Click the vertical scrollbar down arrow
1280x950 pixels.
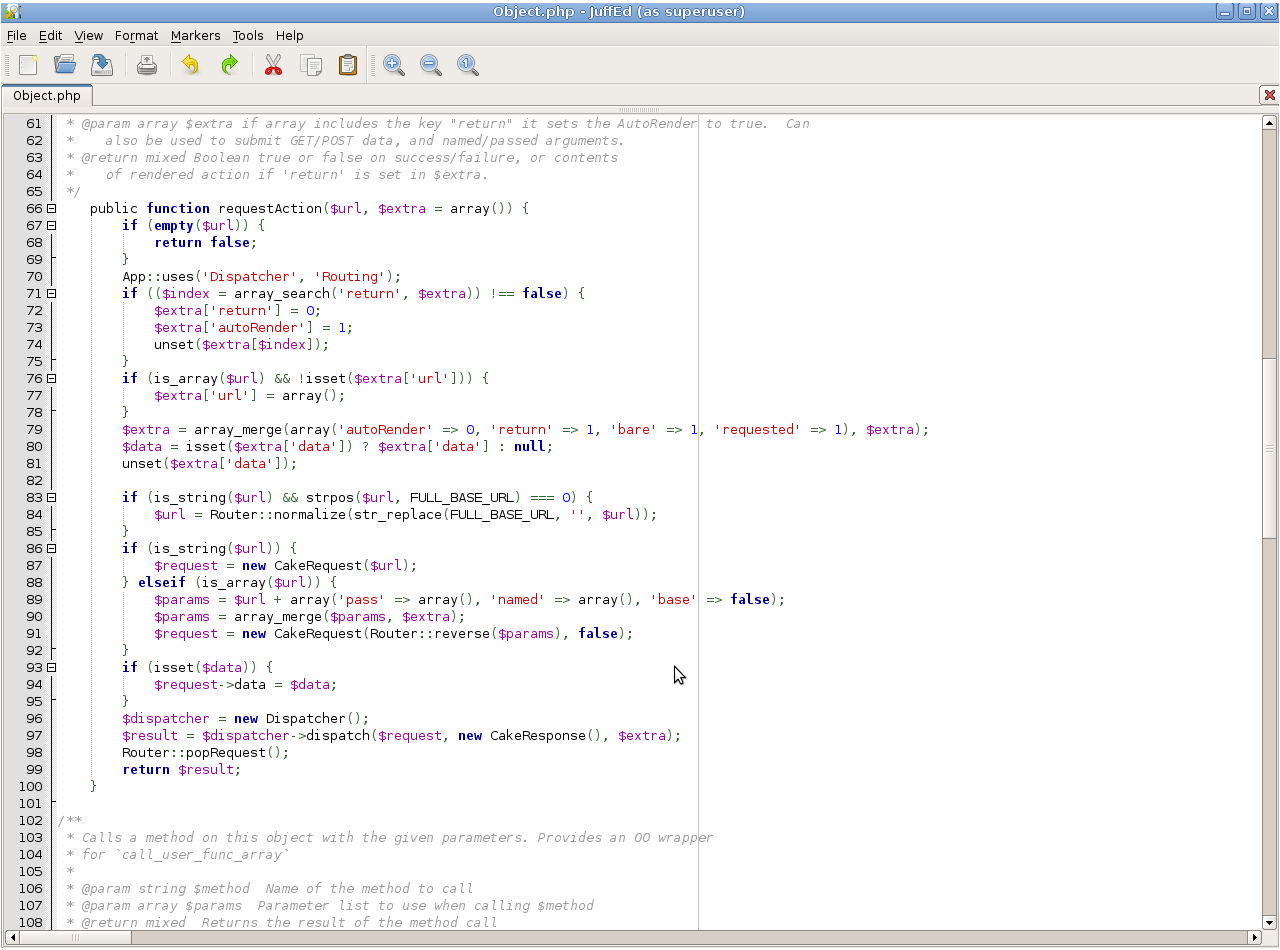click(1269, 922)
